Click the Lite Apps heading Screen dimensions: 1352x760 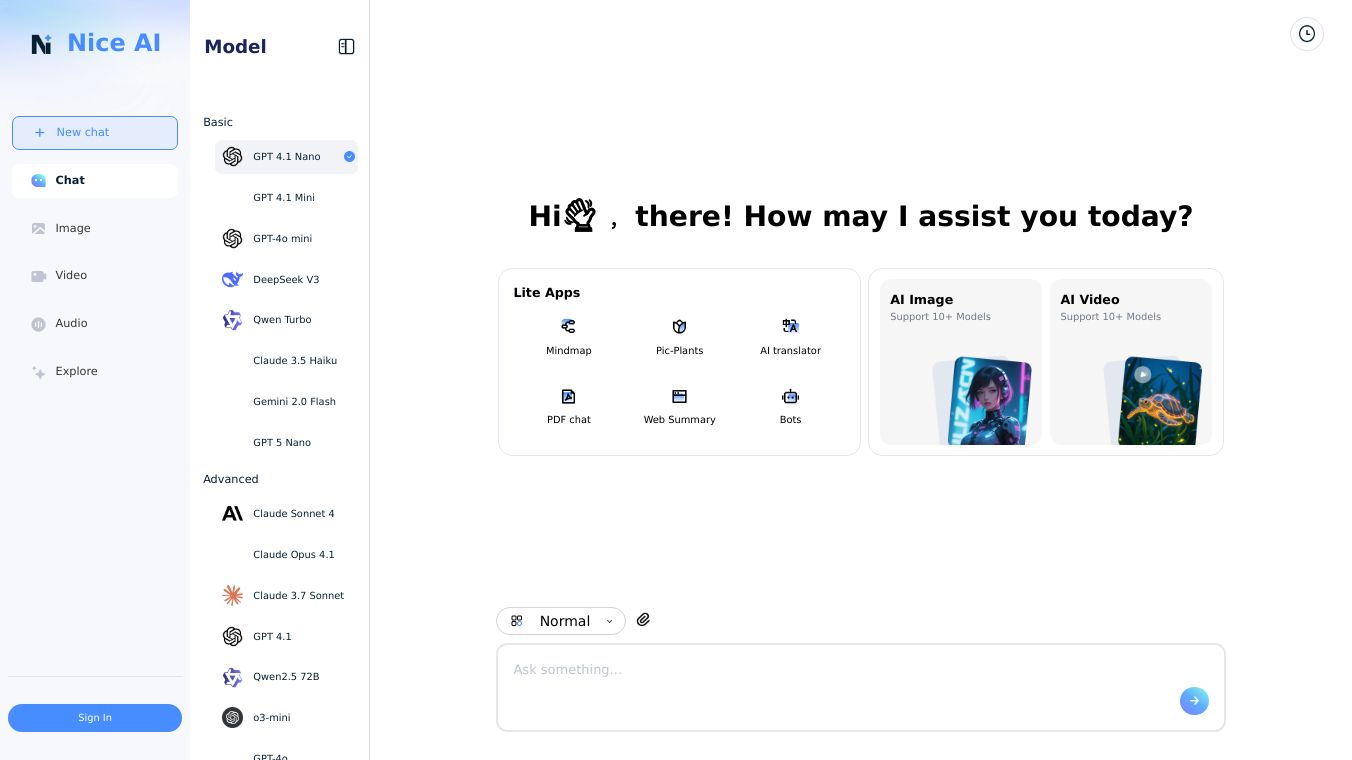pos(547,293)
